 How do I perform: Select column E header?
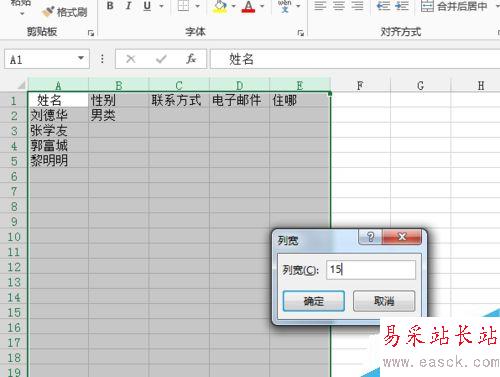[300, 85]
